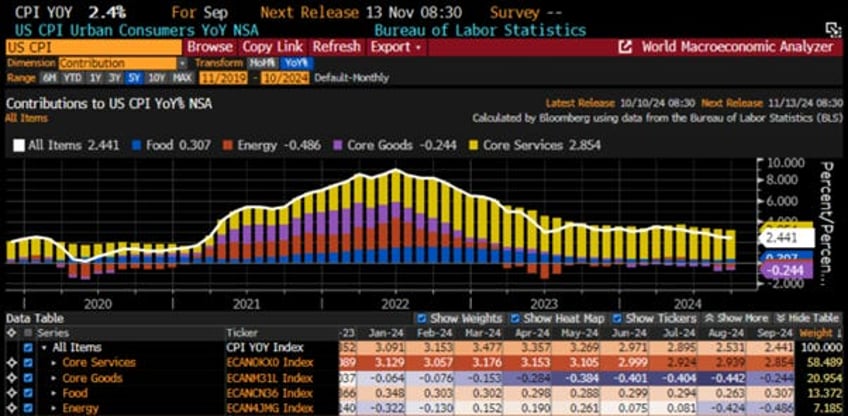Open World Macroeconomic Analyzer popout icon
The image size is (848, 416).
[x=625, y=47]
